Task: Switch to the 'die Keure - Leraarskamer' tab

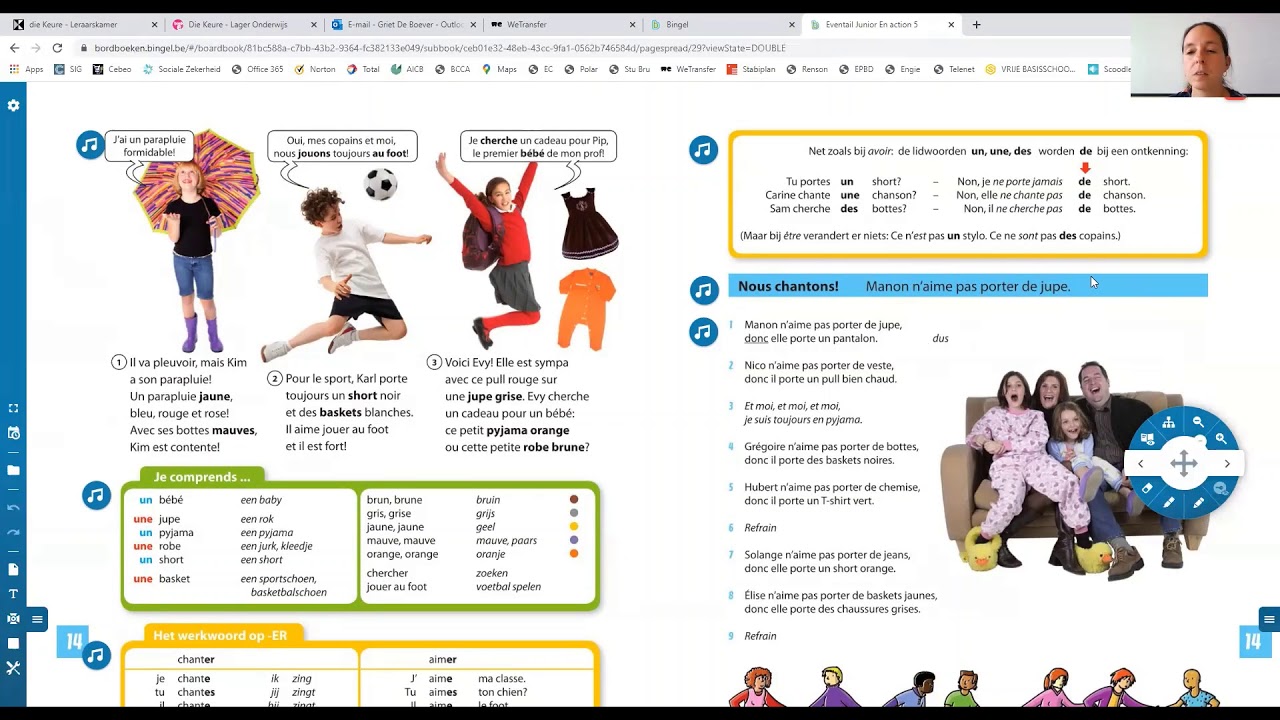Action: [85, 25]
